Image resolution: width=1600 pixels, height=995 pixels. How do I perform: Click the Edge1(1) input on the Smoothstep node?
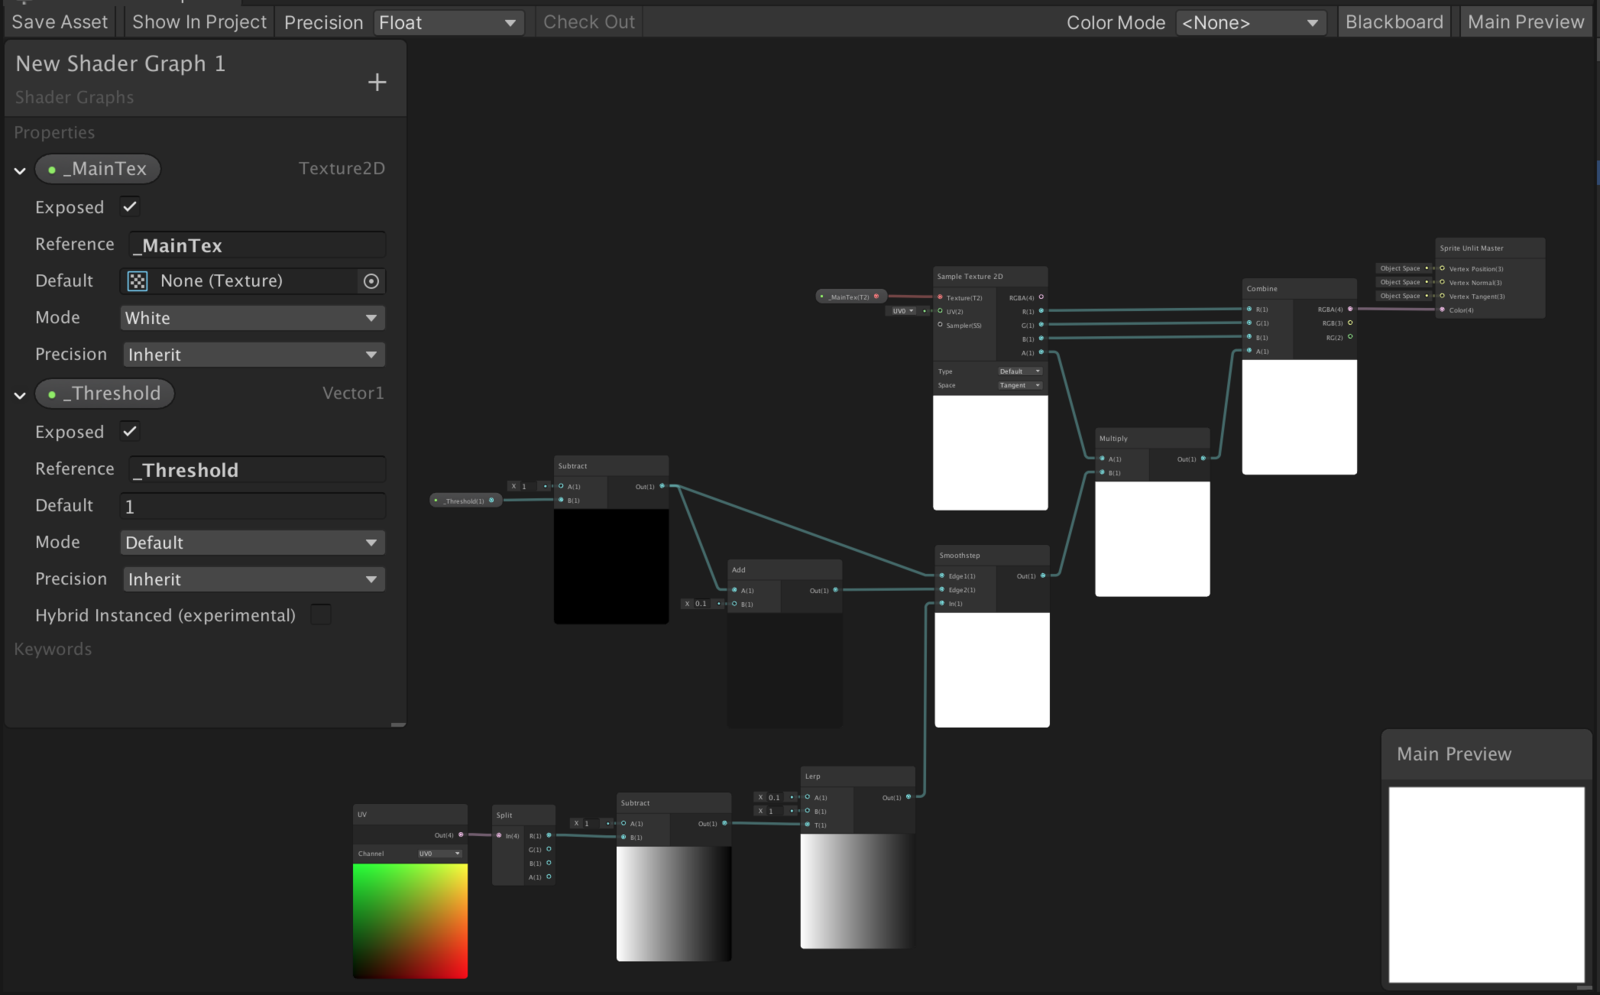tap(941, 576)
